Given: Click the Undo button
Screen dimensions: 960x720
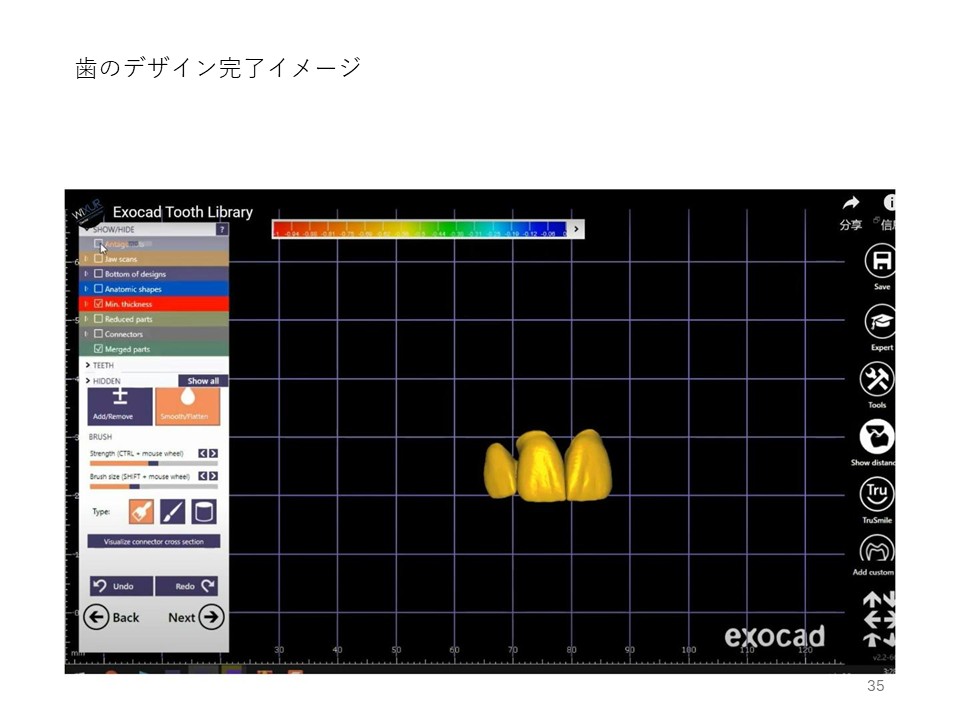Looking at the screenshot, I should pyautogui.click(x=120, y=586).
